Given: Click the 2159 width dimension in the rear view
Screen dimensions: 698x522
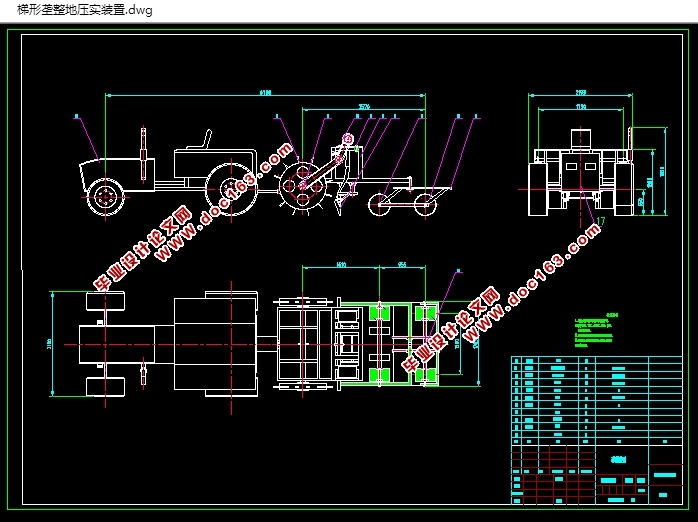Looking at the screenshot, I should (x=580, y=93).
